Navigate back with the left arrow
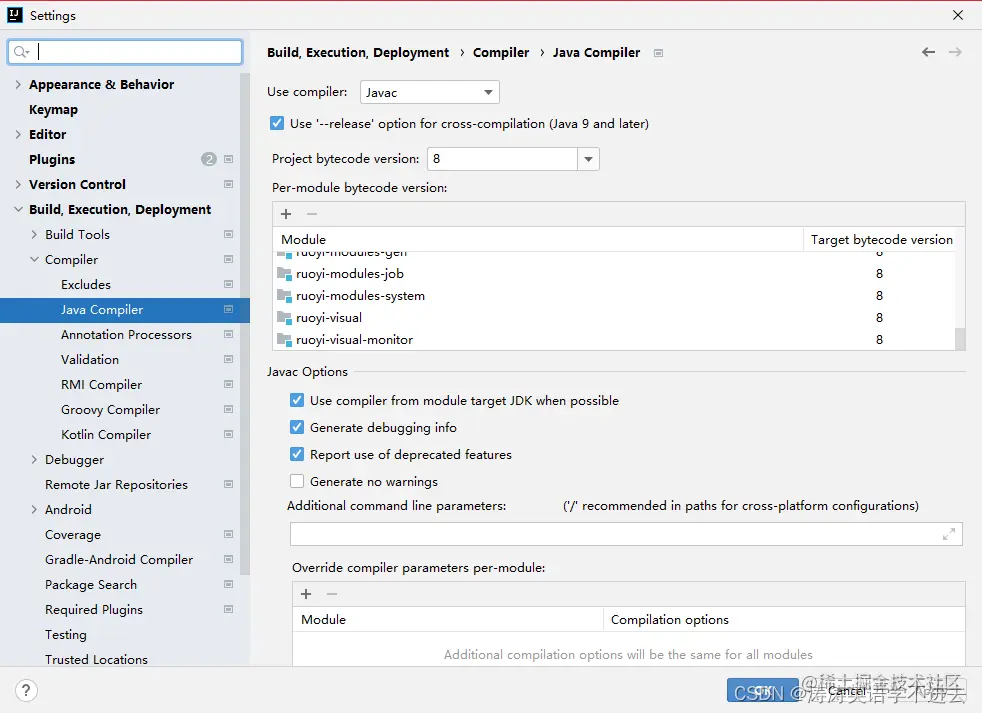The width and height of the screenshot is (982, 713). [928, 52]
